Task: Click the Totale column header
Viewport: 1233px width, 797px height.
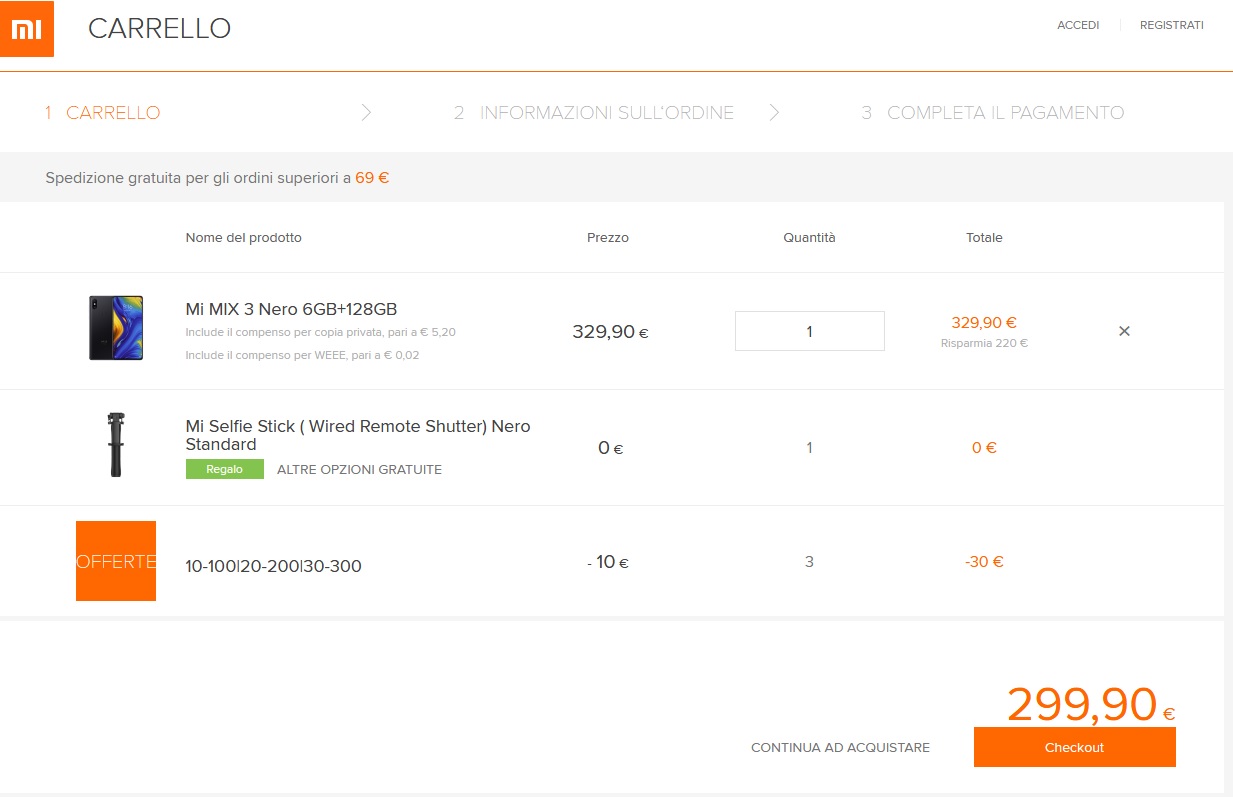Action: click(x=984, y=238)
